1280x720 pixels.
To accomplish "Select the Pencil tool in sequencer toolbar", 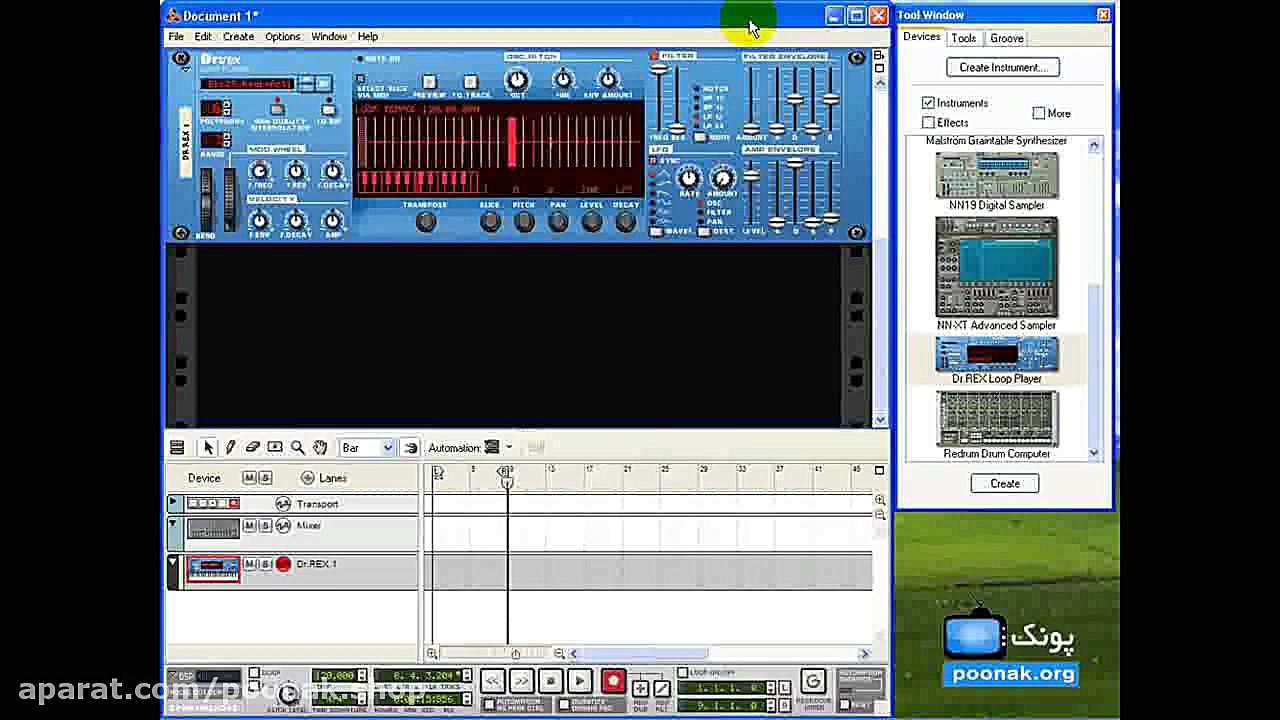I will pyautogui.click(x=230, y=448).
